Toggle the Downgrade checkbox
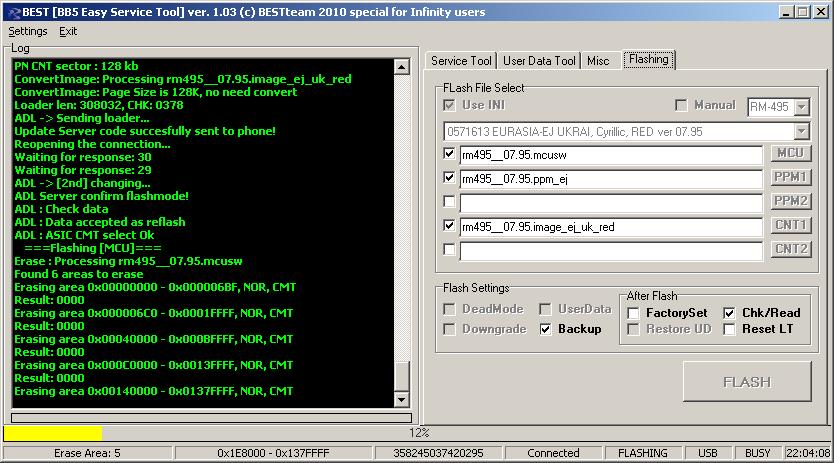The width and height of the screenshot is (834, 463). [x=449, y=329]
